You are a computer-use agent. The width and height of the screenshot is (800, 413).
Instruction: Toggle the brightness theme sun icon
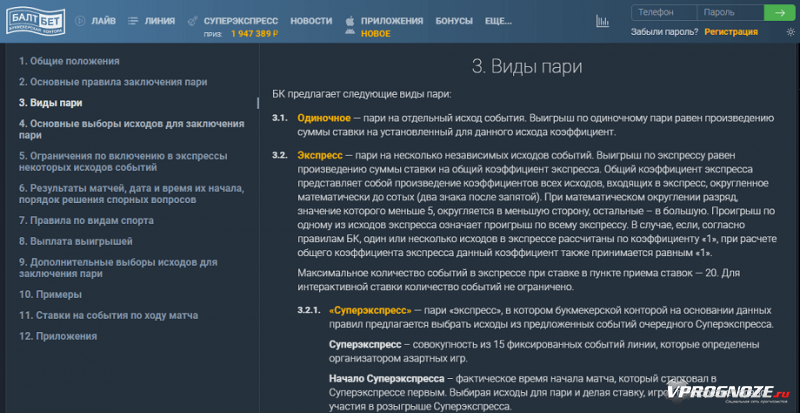coord(791,32)
